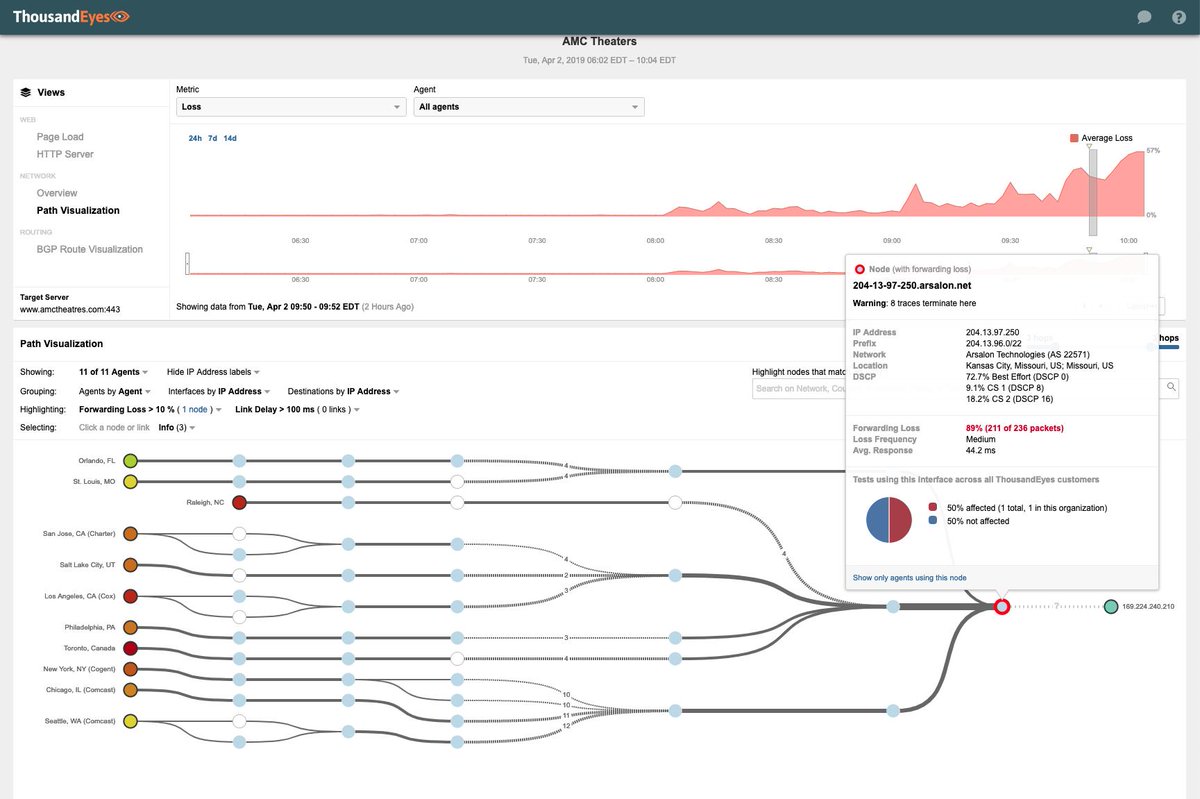The width and height of the screenshot is (1200, 799).
Task: Open the help question mark icon
Action: pos(1179,17)
